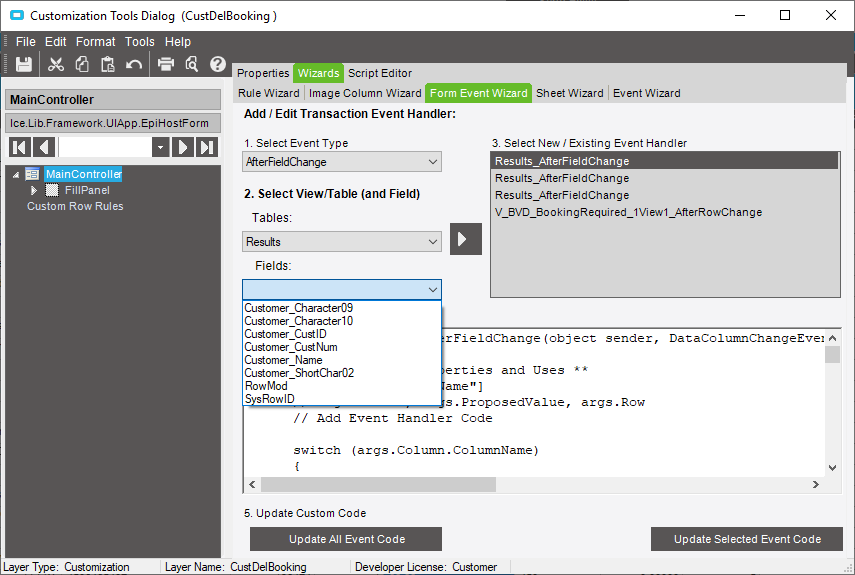The width and height of the screenshot is (855, 575).
Task: Collapse the MainController tree node
Action: [x=16, y=175]
